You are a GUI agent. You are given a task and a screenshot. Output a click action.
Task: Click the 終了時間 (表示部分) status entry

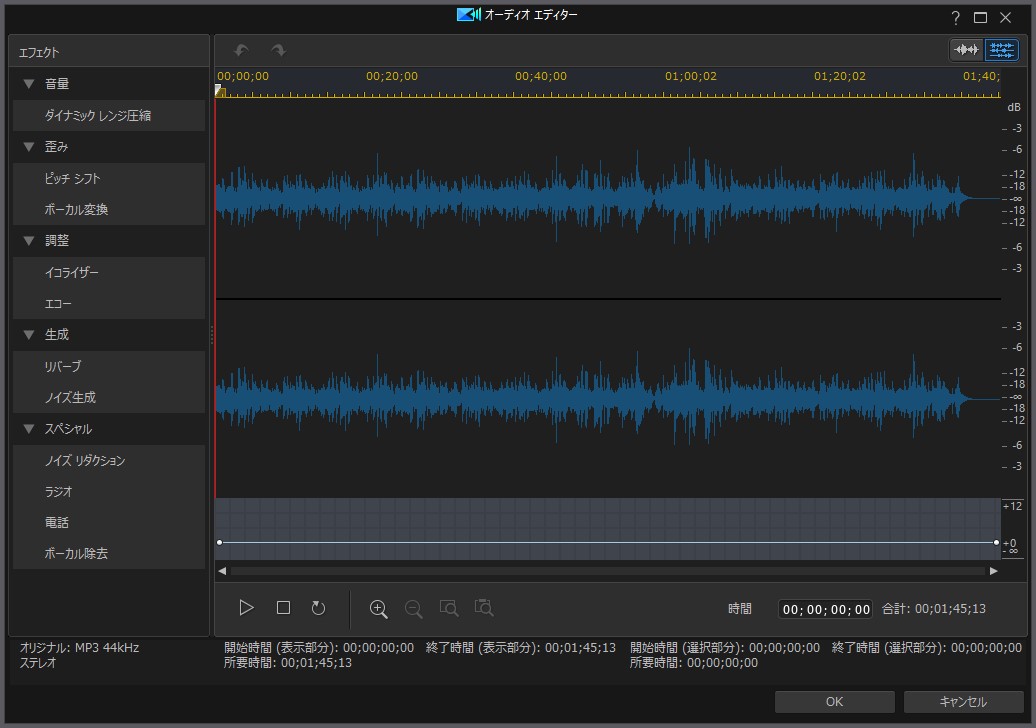pyautogui.click(x=521, y=648)
